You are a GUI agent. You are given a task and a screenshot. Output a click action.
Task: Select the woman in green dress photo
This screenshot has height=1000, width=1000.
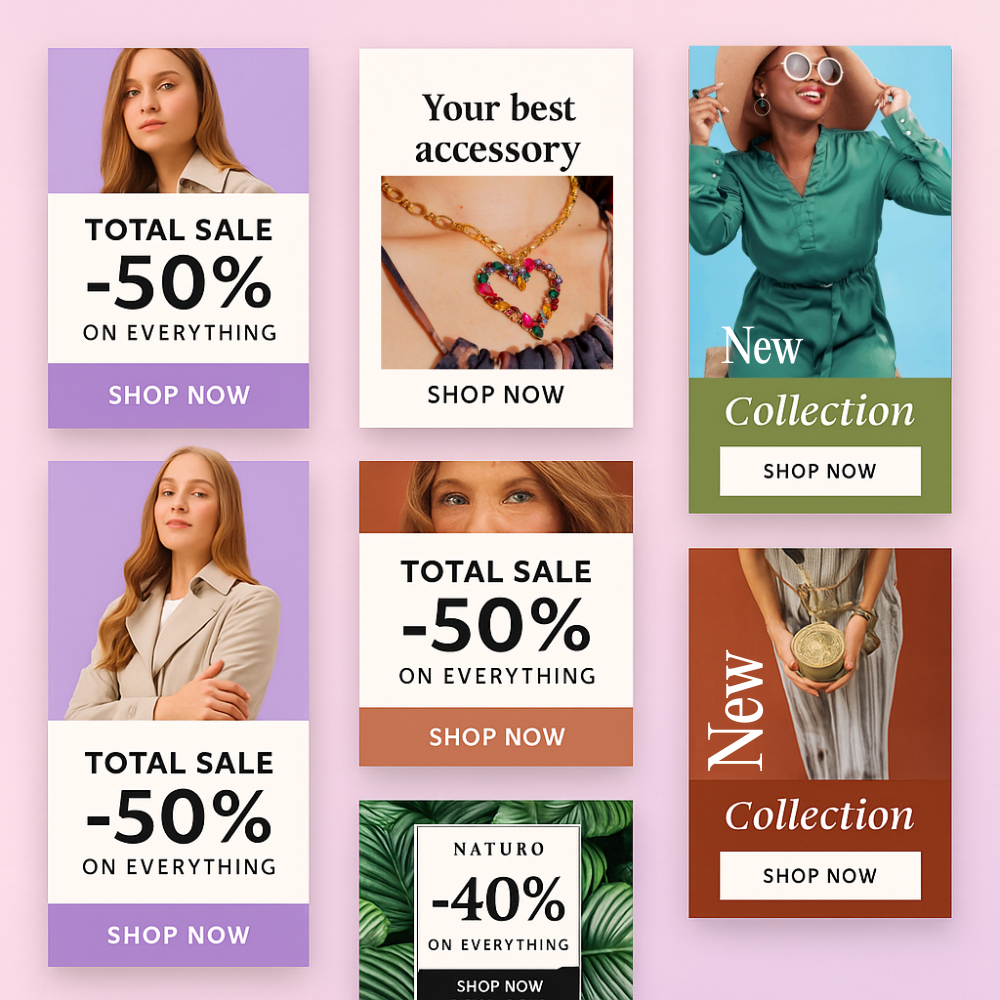click(820, 212)
